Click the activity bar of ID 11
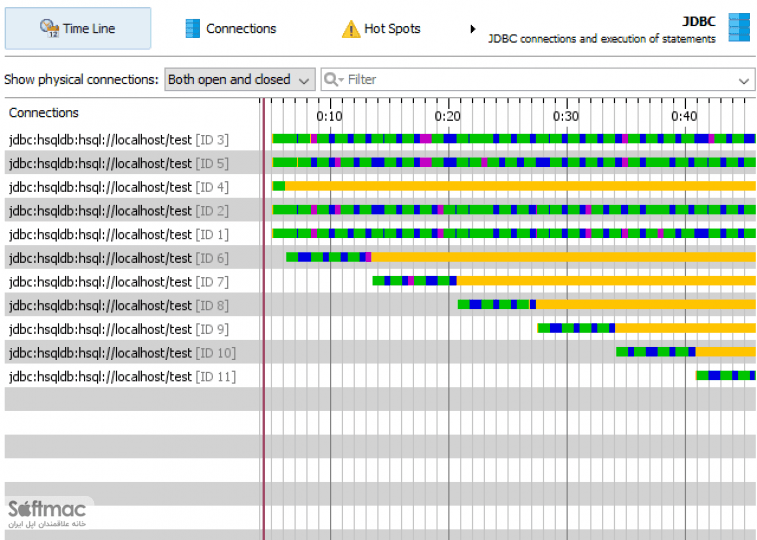 tap(725, 375)
